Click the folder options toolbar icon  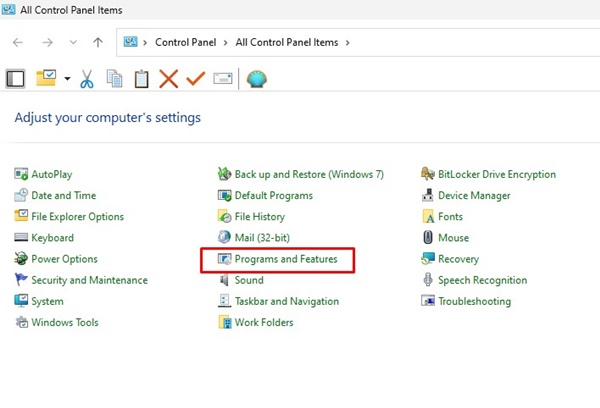tap(46, 78)
